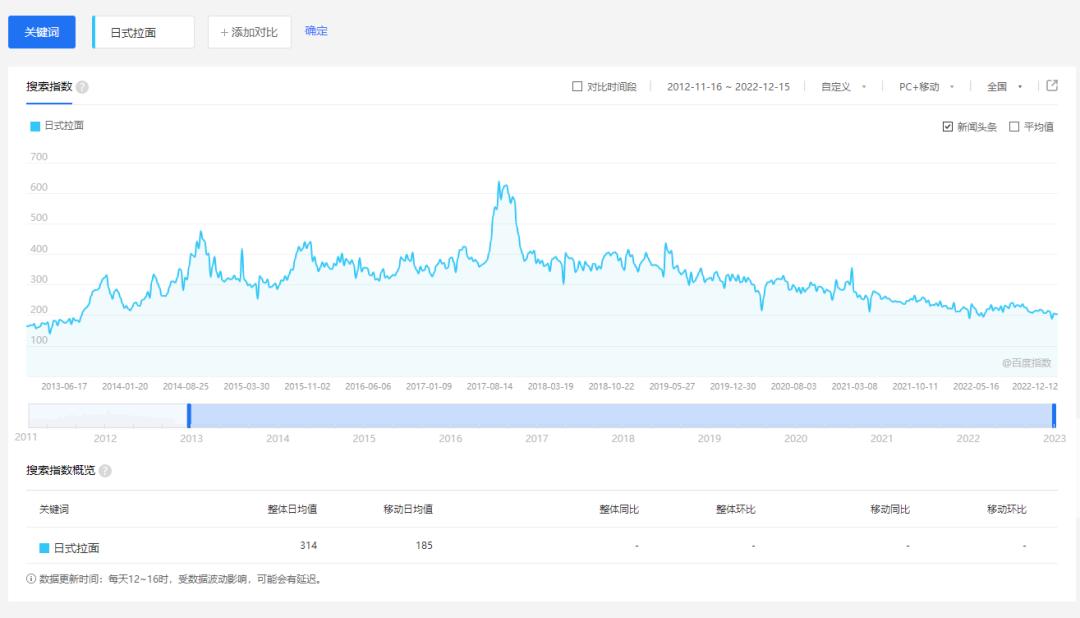The width and height of the screenshot is (1080, 618).
Task: Click the 确定 confirm link
Action: 316,31
